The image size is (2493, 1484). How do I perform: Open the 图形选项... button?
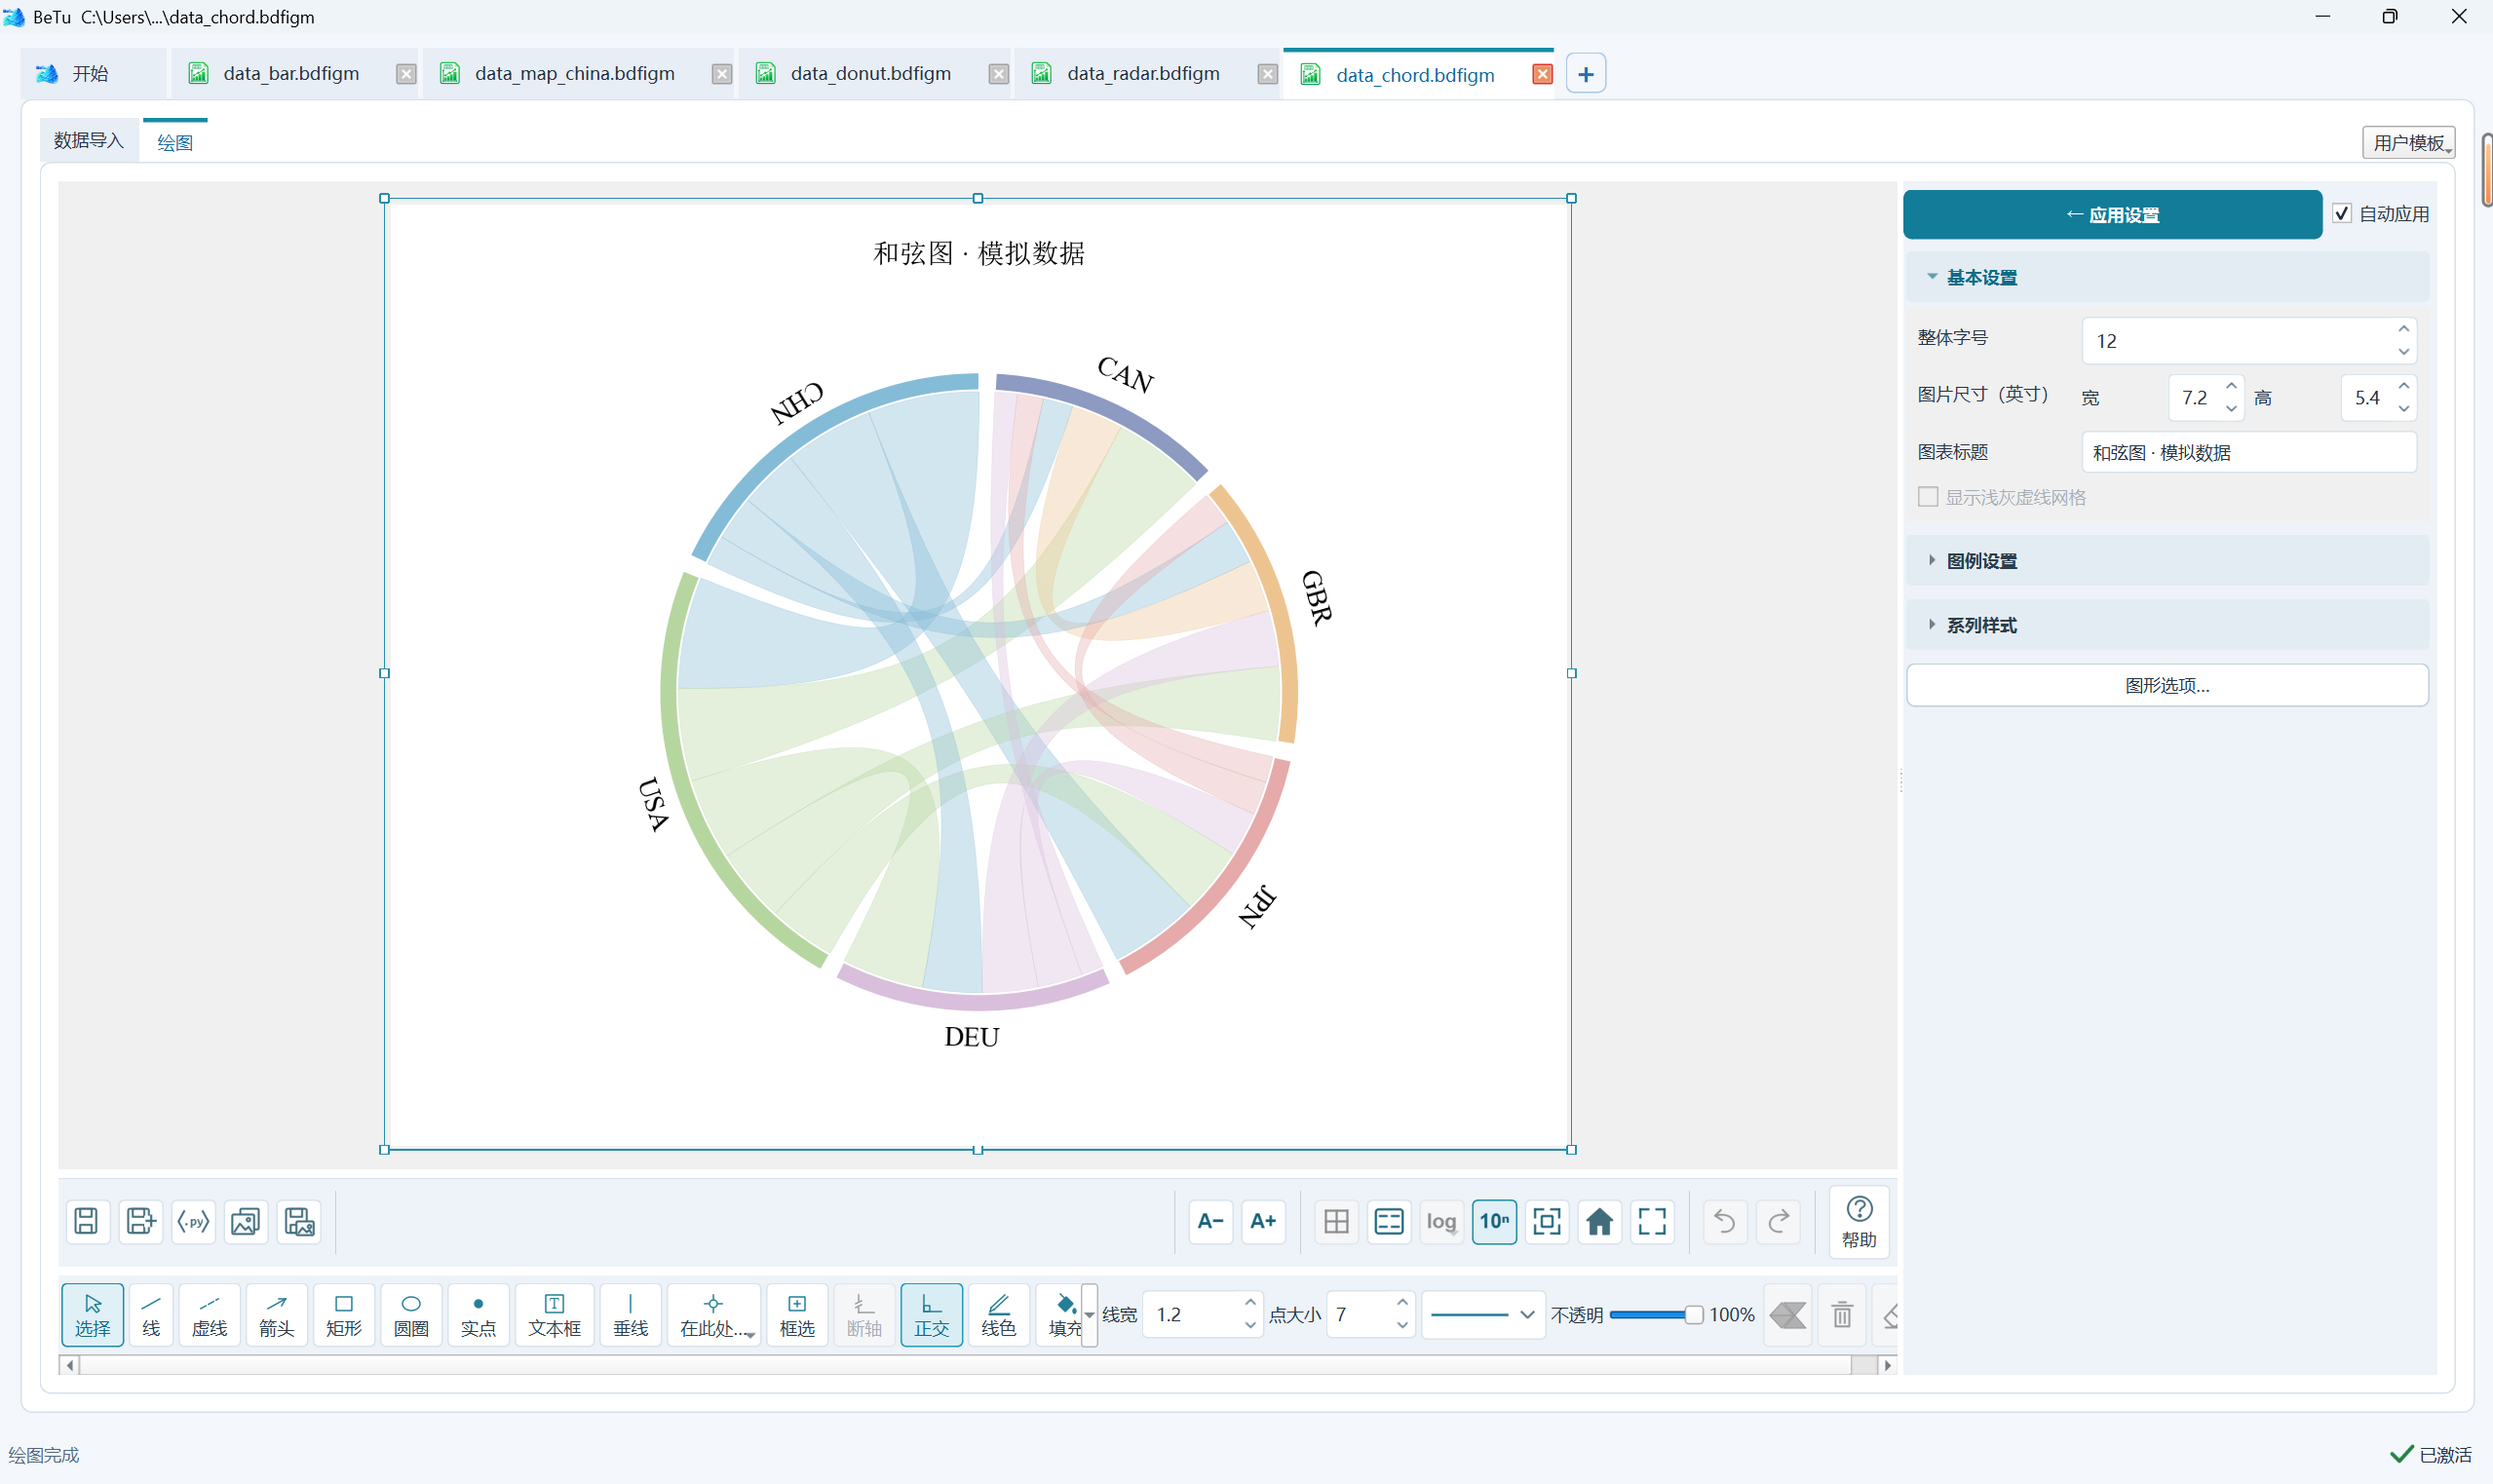(2167, 685)
